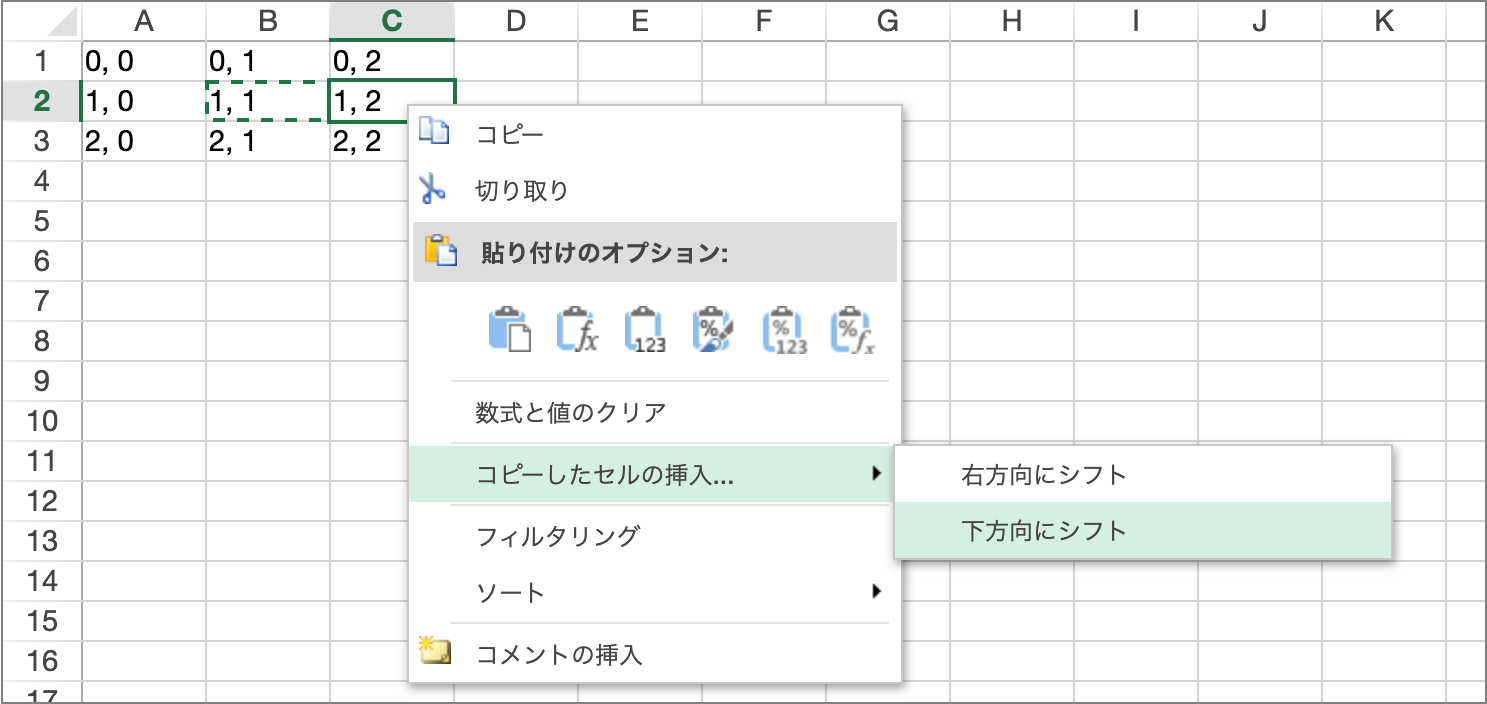Select row 16 header
Viewport: 1487px width, 704px height.
[x=42, y=661]
